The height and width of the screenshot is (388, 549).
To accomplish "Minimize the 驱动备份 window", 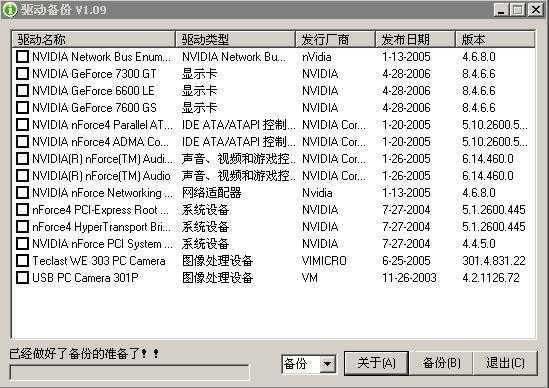I will pos(501,9).
